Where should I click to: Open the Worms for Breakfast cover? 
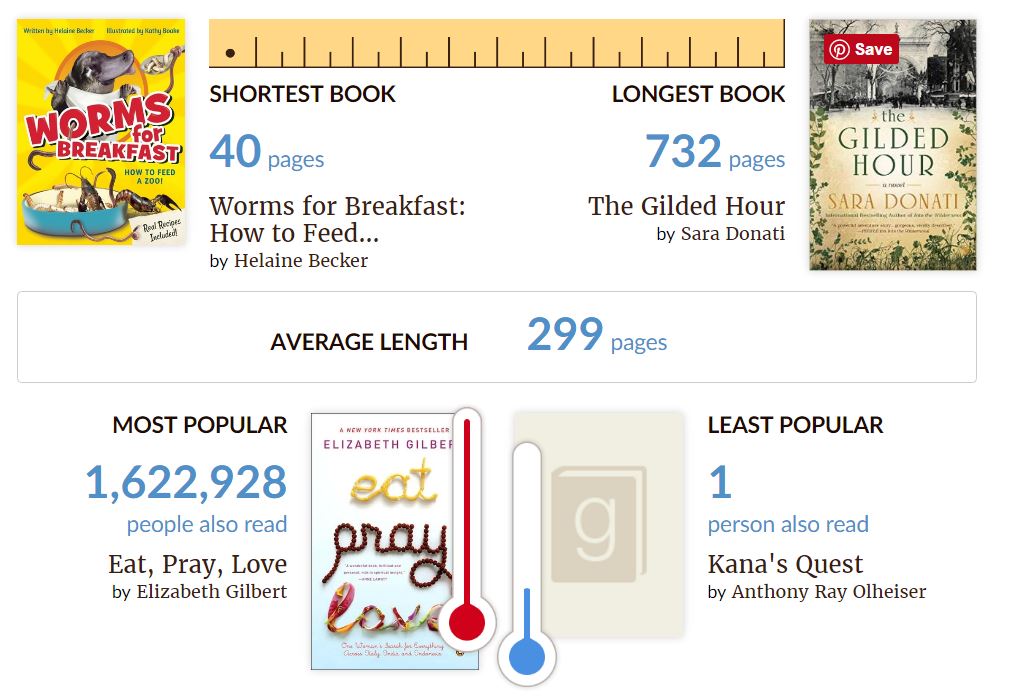click(x=101, y=132)
